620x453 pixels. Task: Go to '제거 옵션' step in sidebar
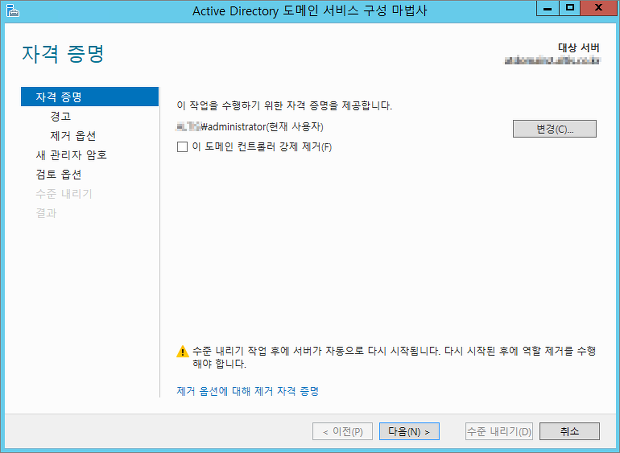[73, 136]
